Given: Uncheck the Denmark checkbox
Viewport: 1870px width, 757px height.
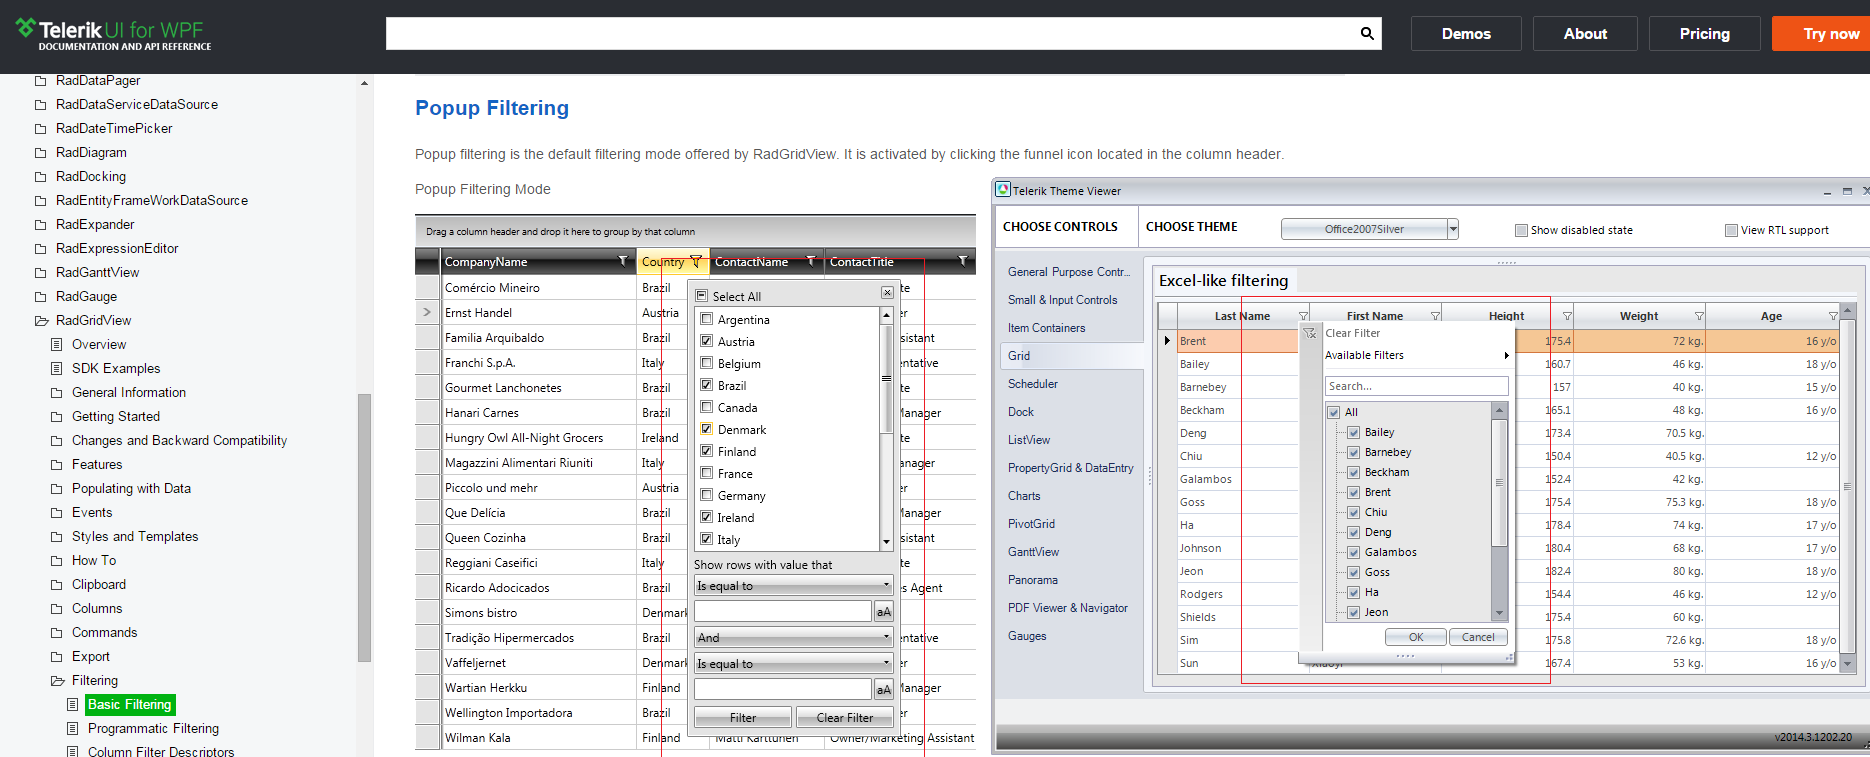Looking at the screenshot, I should pos(707,429).
